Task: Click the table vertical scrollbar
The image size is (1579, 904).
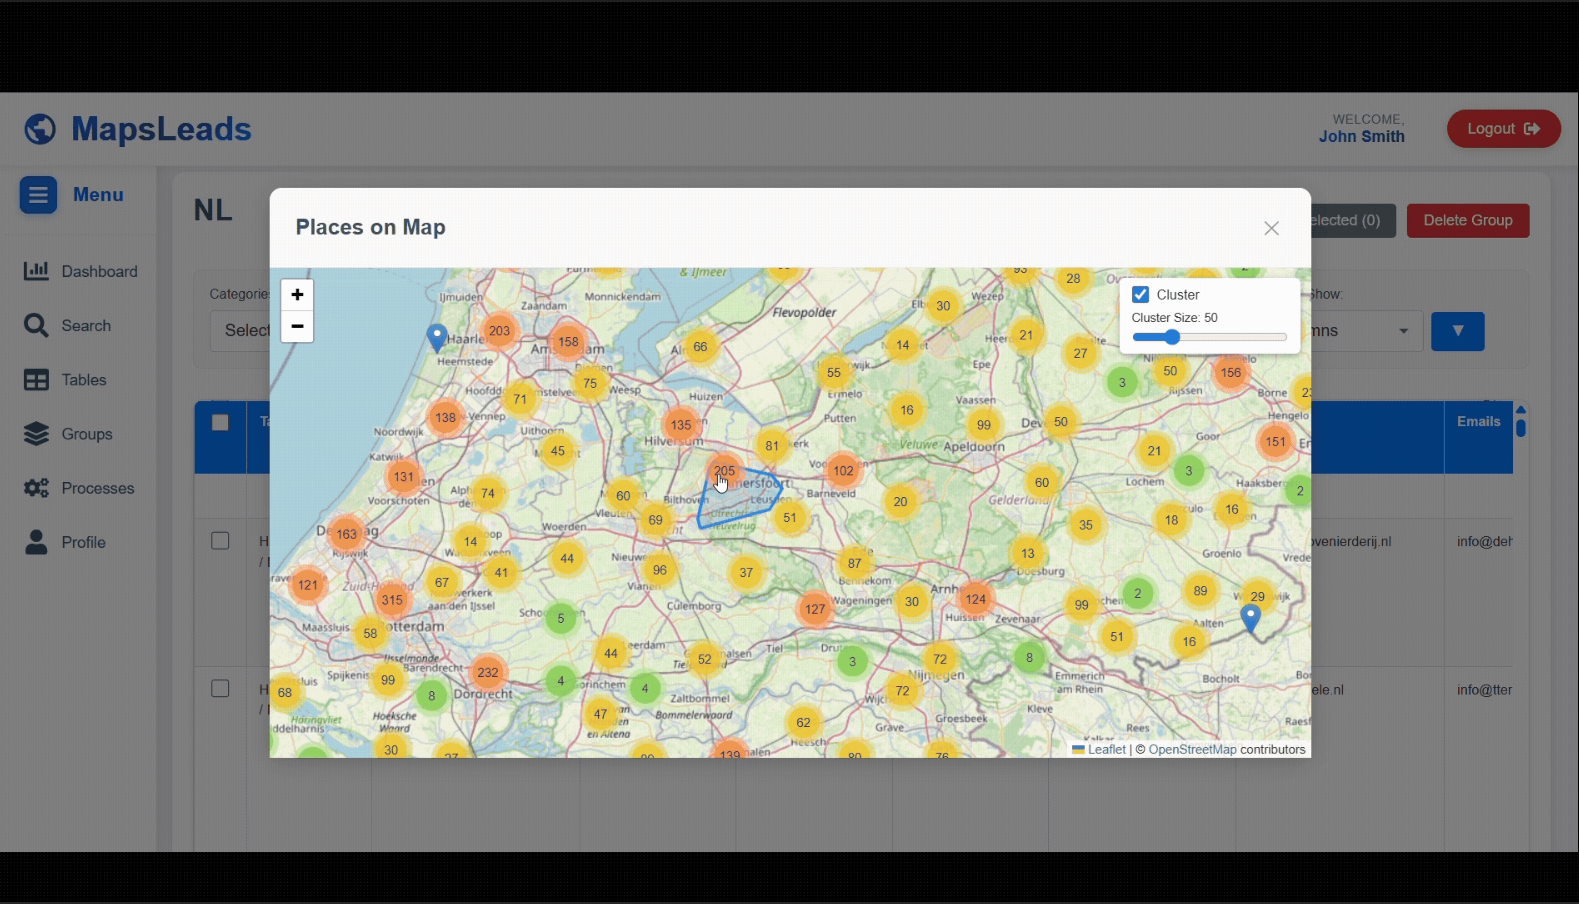Action: click(1521, 427)
